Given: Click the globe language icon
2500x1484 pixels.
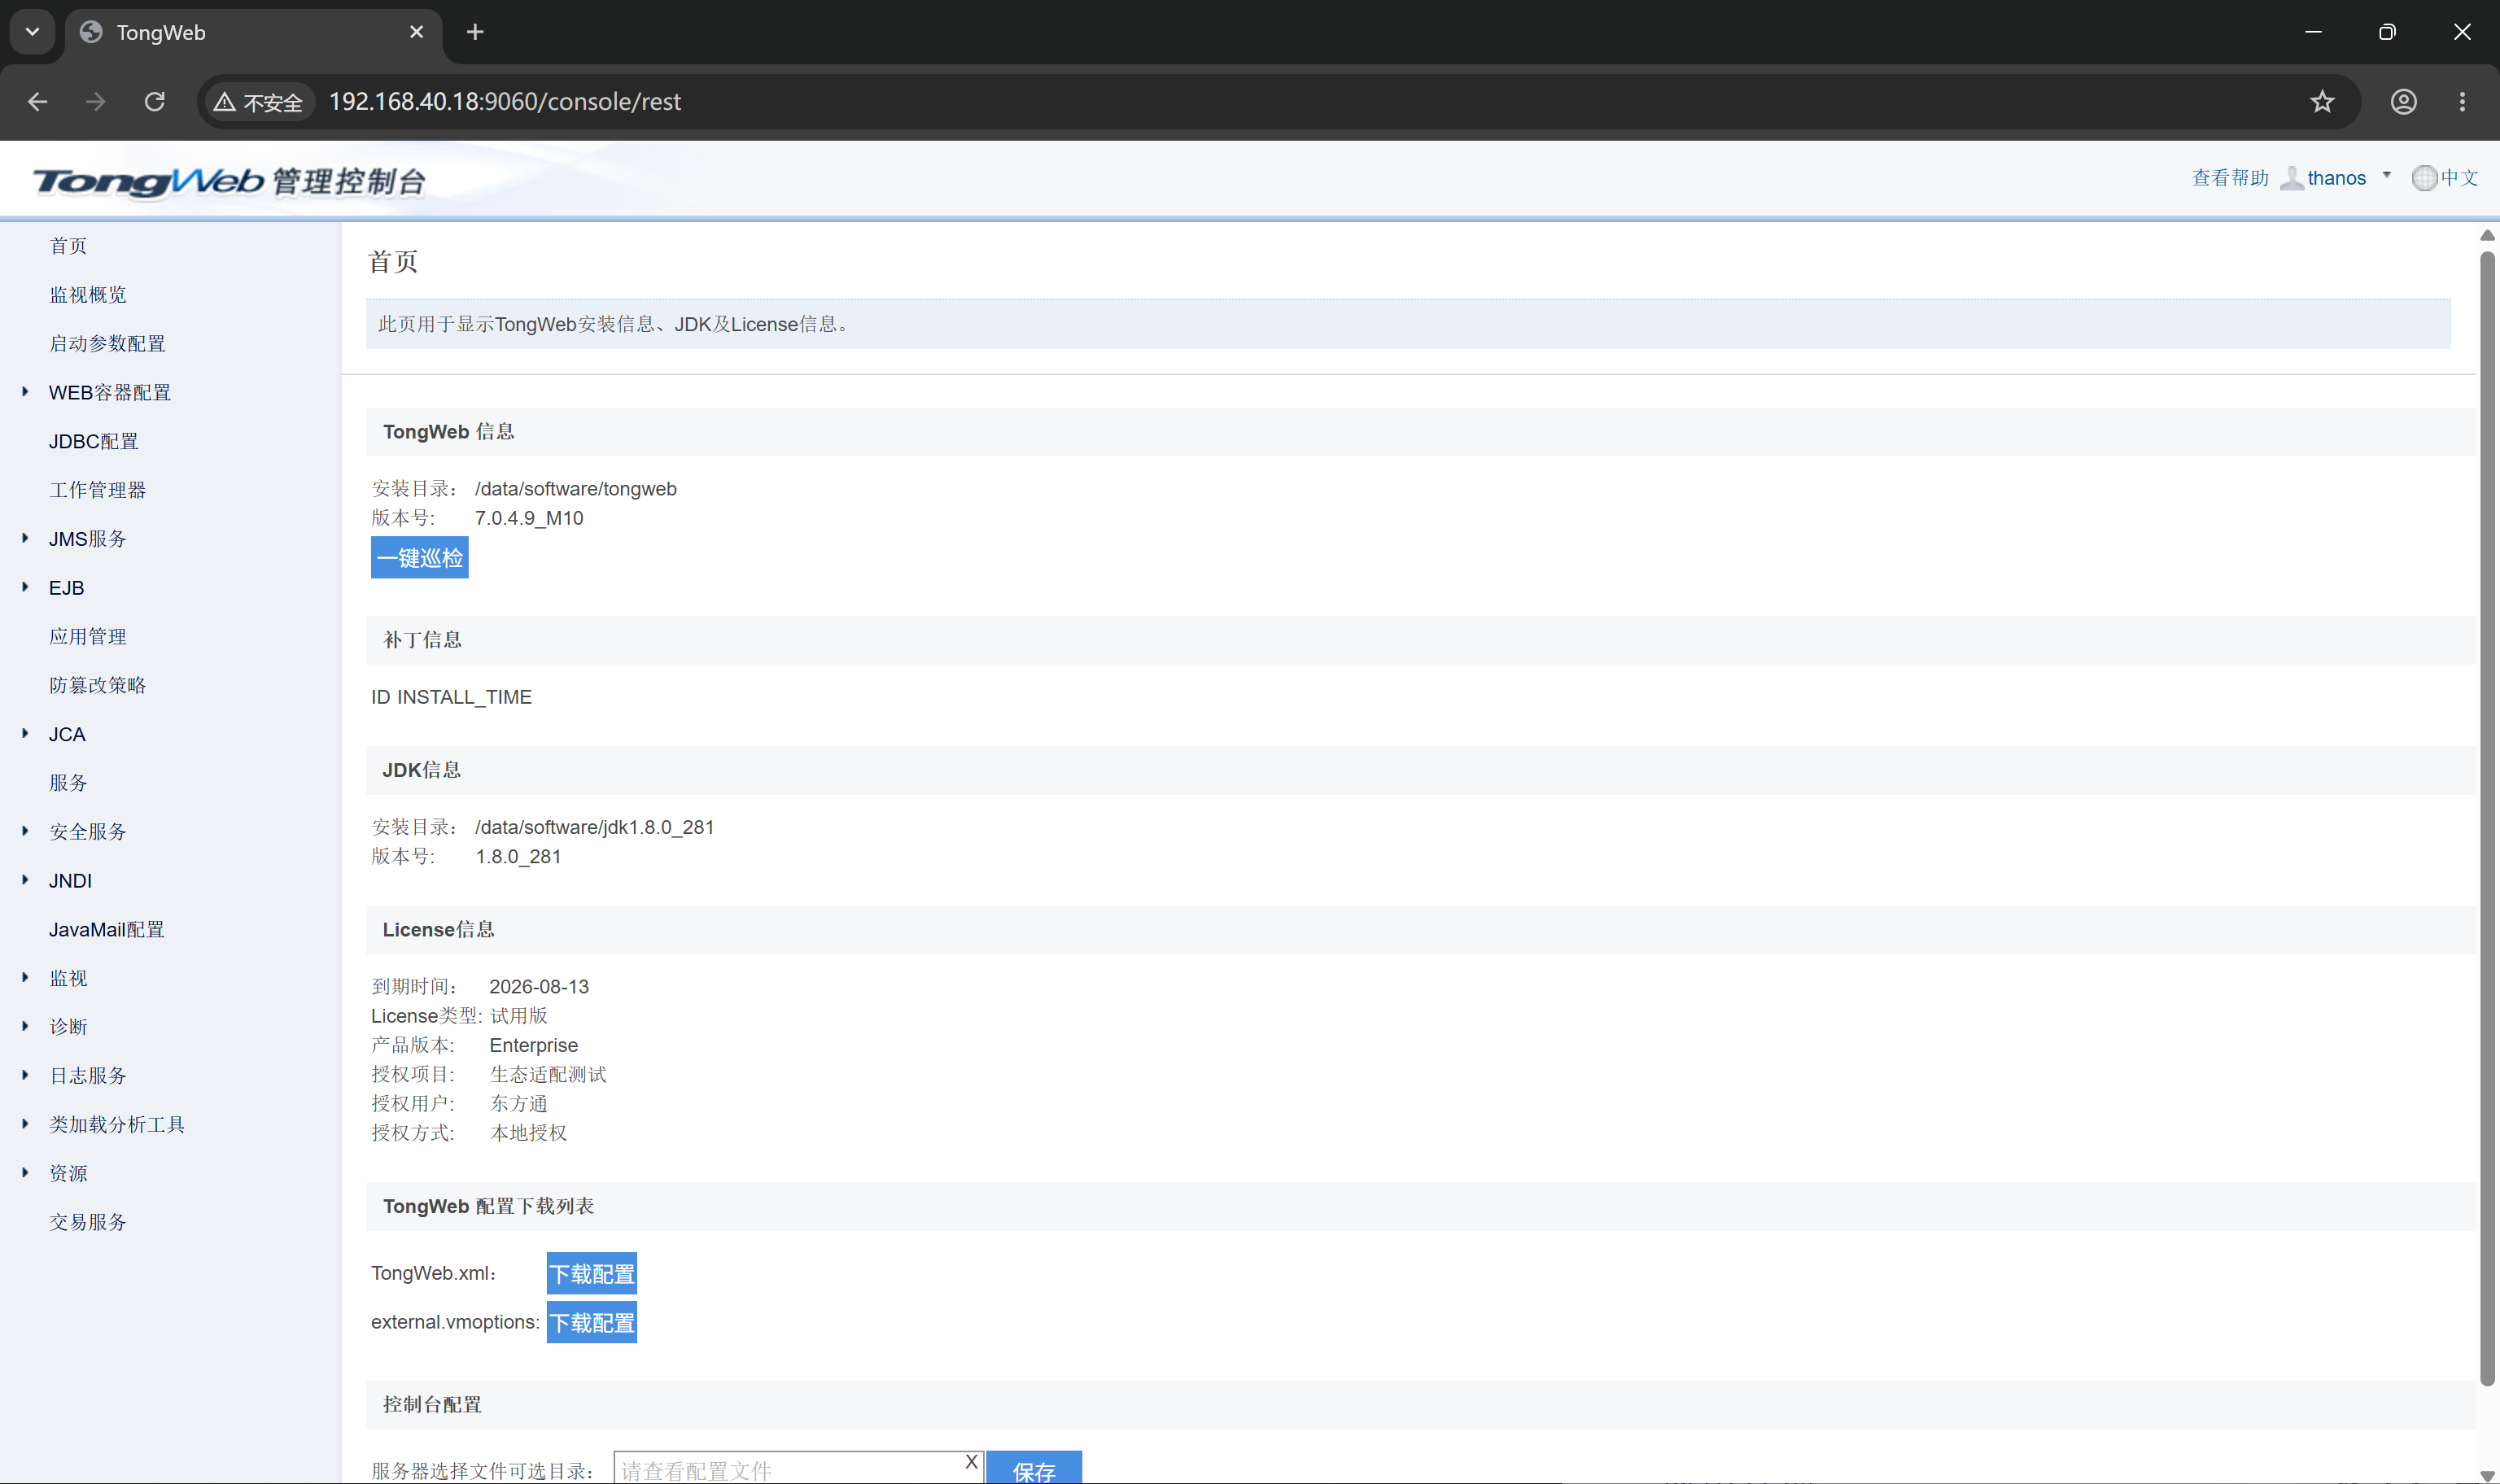Looking at the screenshot, I should (x=2424, y=178).
